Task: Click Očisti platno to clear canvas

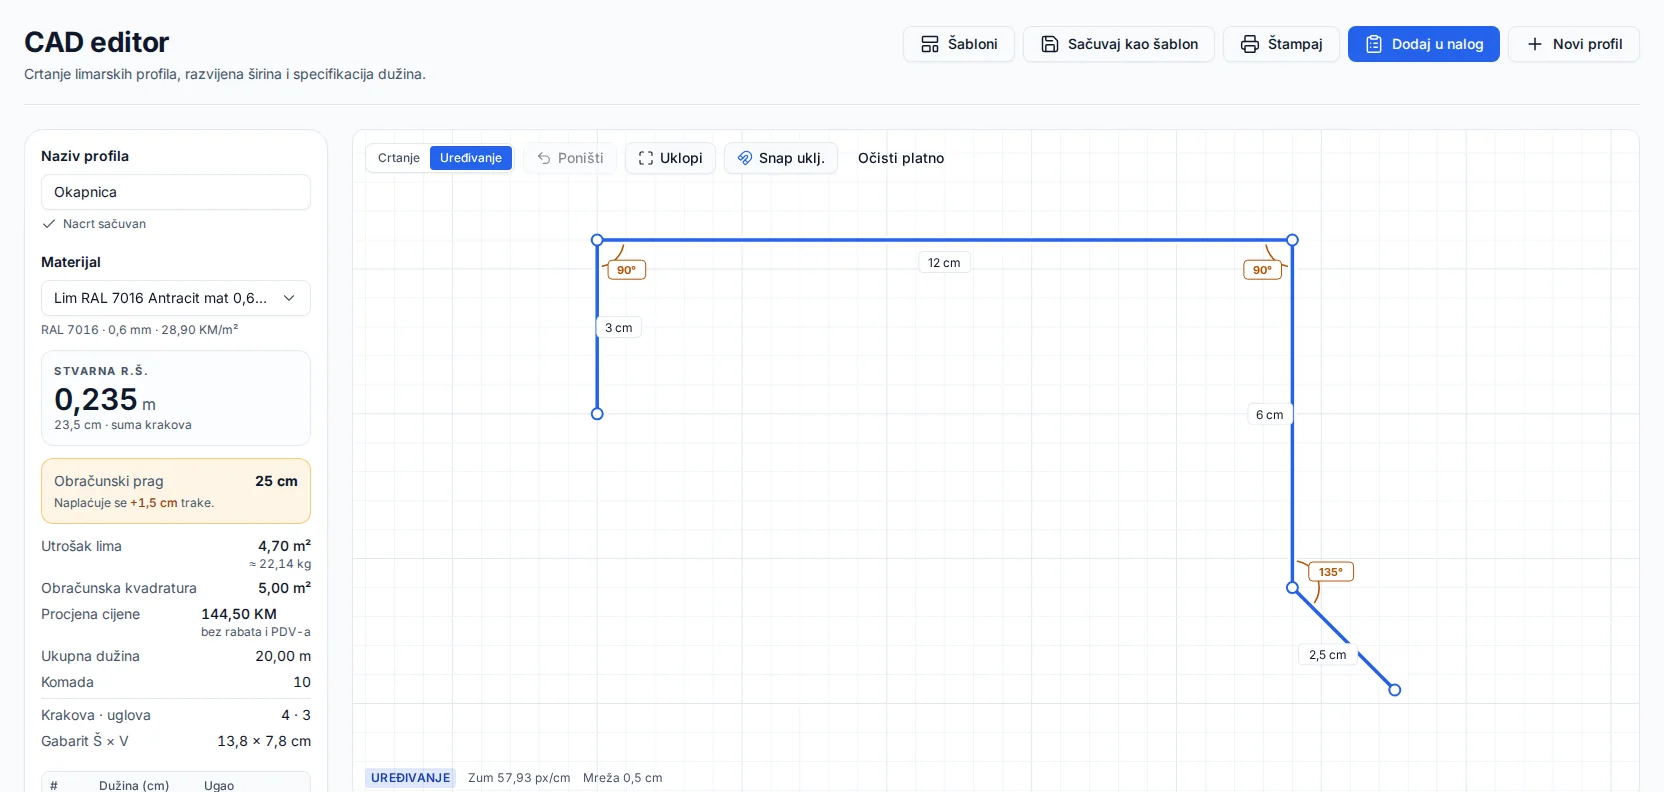Action: [901, 158]
